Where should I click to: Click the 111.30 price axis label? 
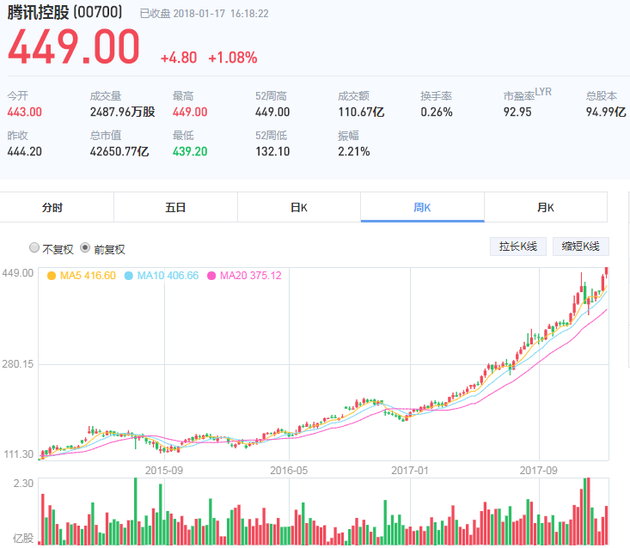(18, 454)
